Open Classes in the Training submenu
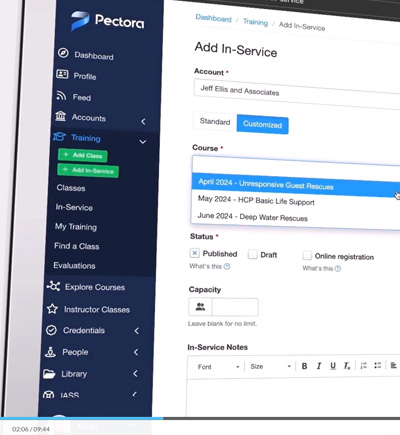This screenshot has width=400, height=435. 71,188
